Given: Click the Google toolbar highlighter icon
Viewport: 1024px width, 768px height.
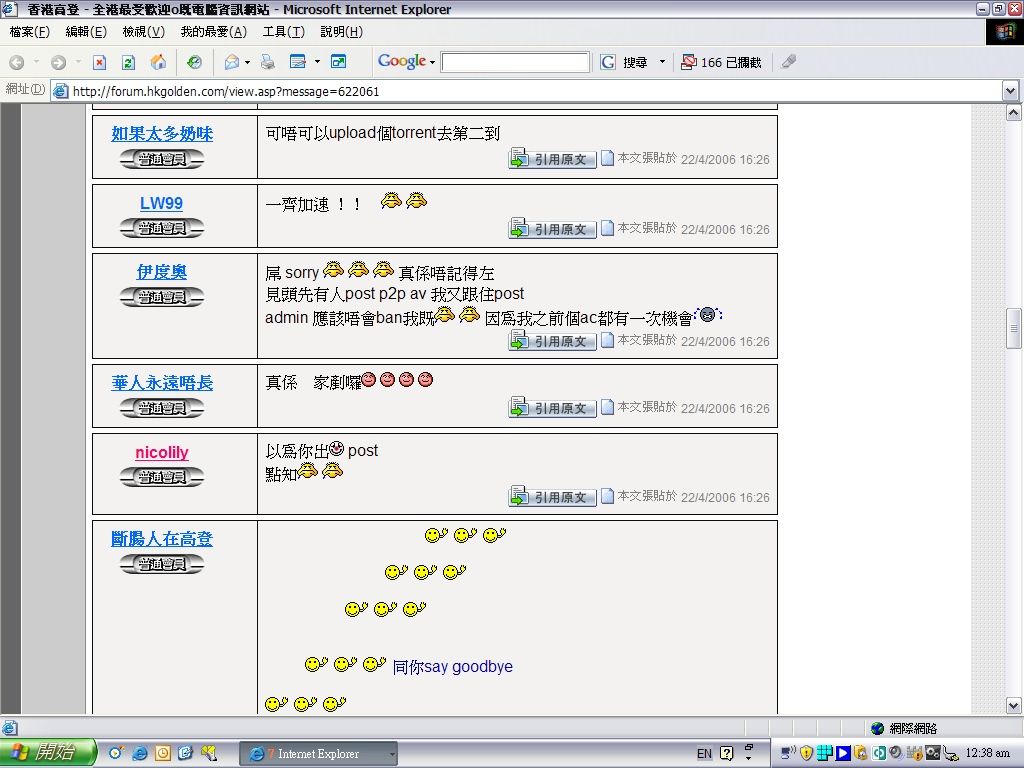Looking at the screenshot, I should (789, 62).
